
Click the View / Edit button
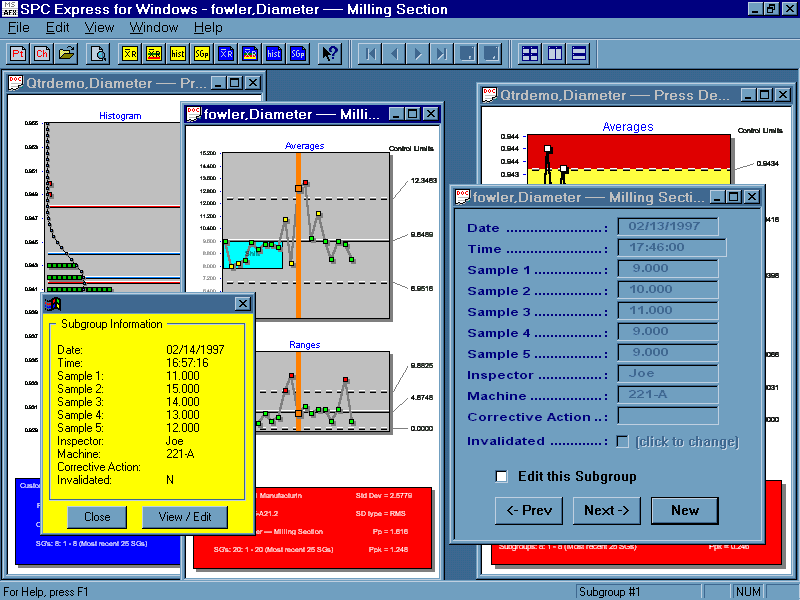tap(185, 517)
